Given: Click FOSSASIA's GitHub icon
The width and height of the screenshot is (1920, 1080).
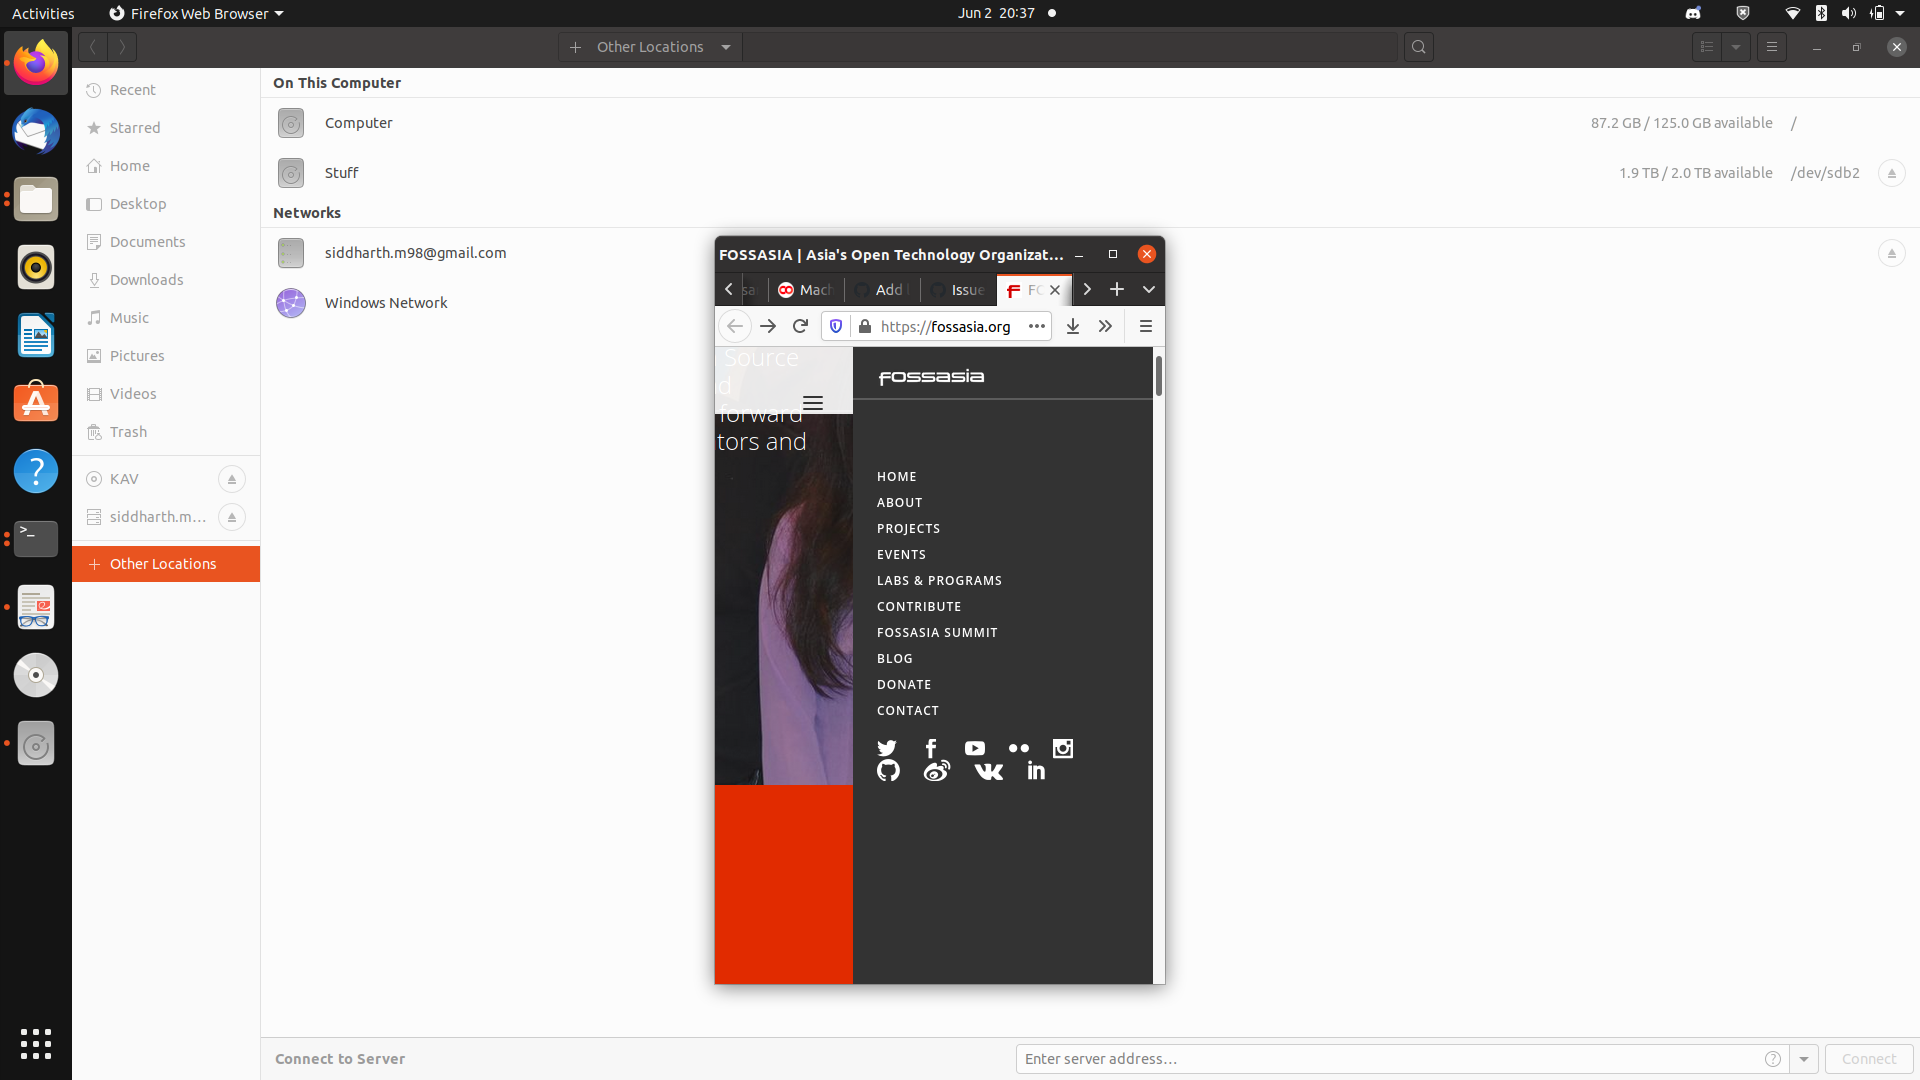Looking at the screenshot, I should coord(888,770).
